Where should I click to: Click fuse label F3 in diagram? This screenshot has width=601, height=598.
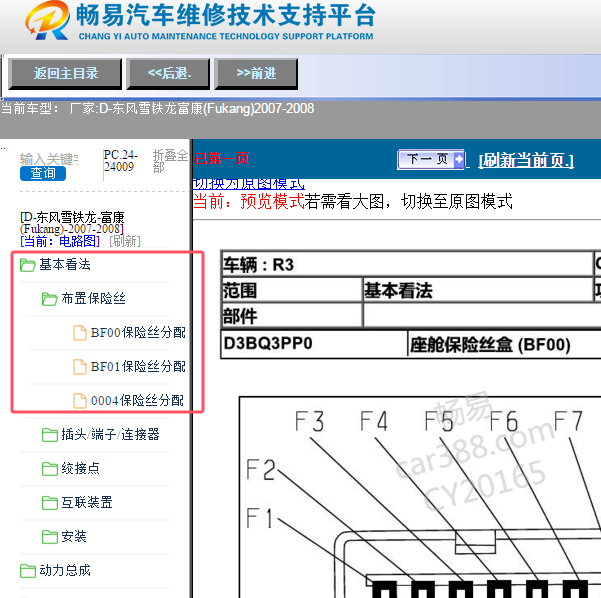[309, 421]
